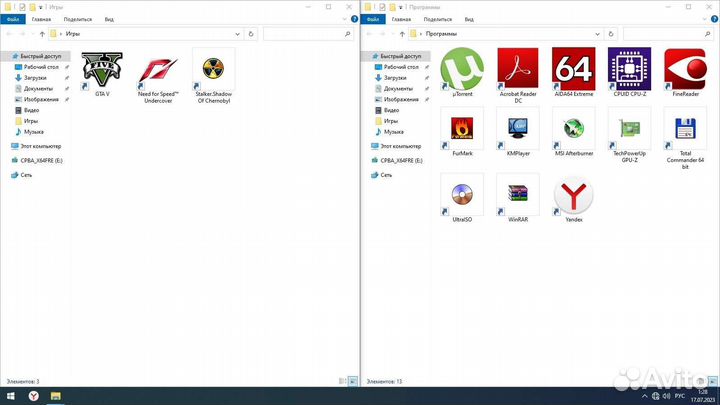
Task: Open Главная tab in Игры window
Action: (41, 19)
